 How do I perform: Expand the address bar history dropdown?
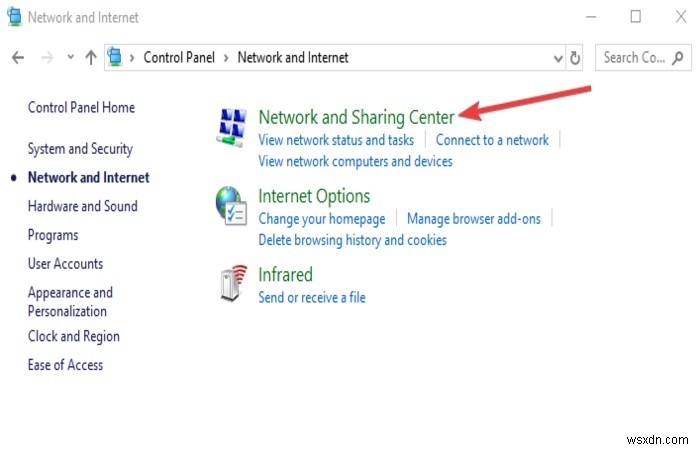[x=557, y=58]
